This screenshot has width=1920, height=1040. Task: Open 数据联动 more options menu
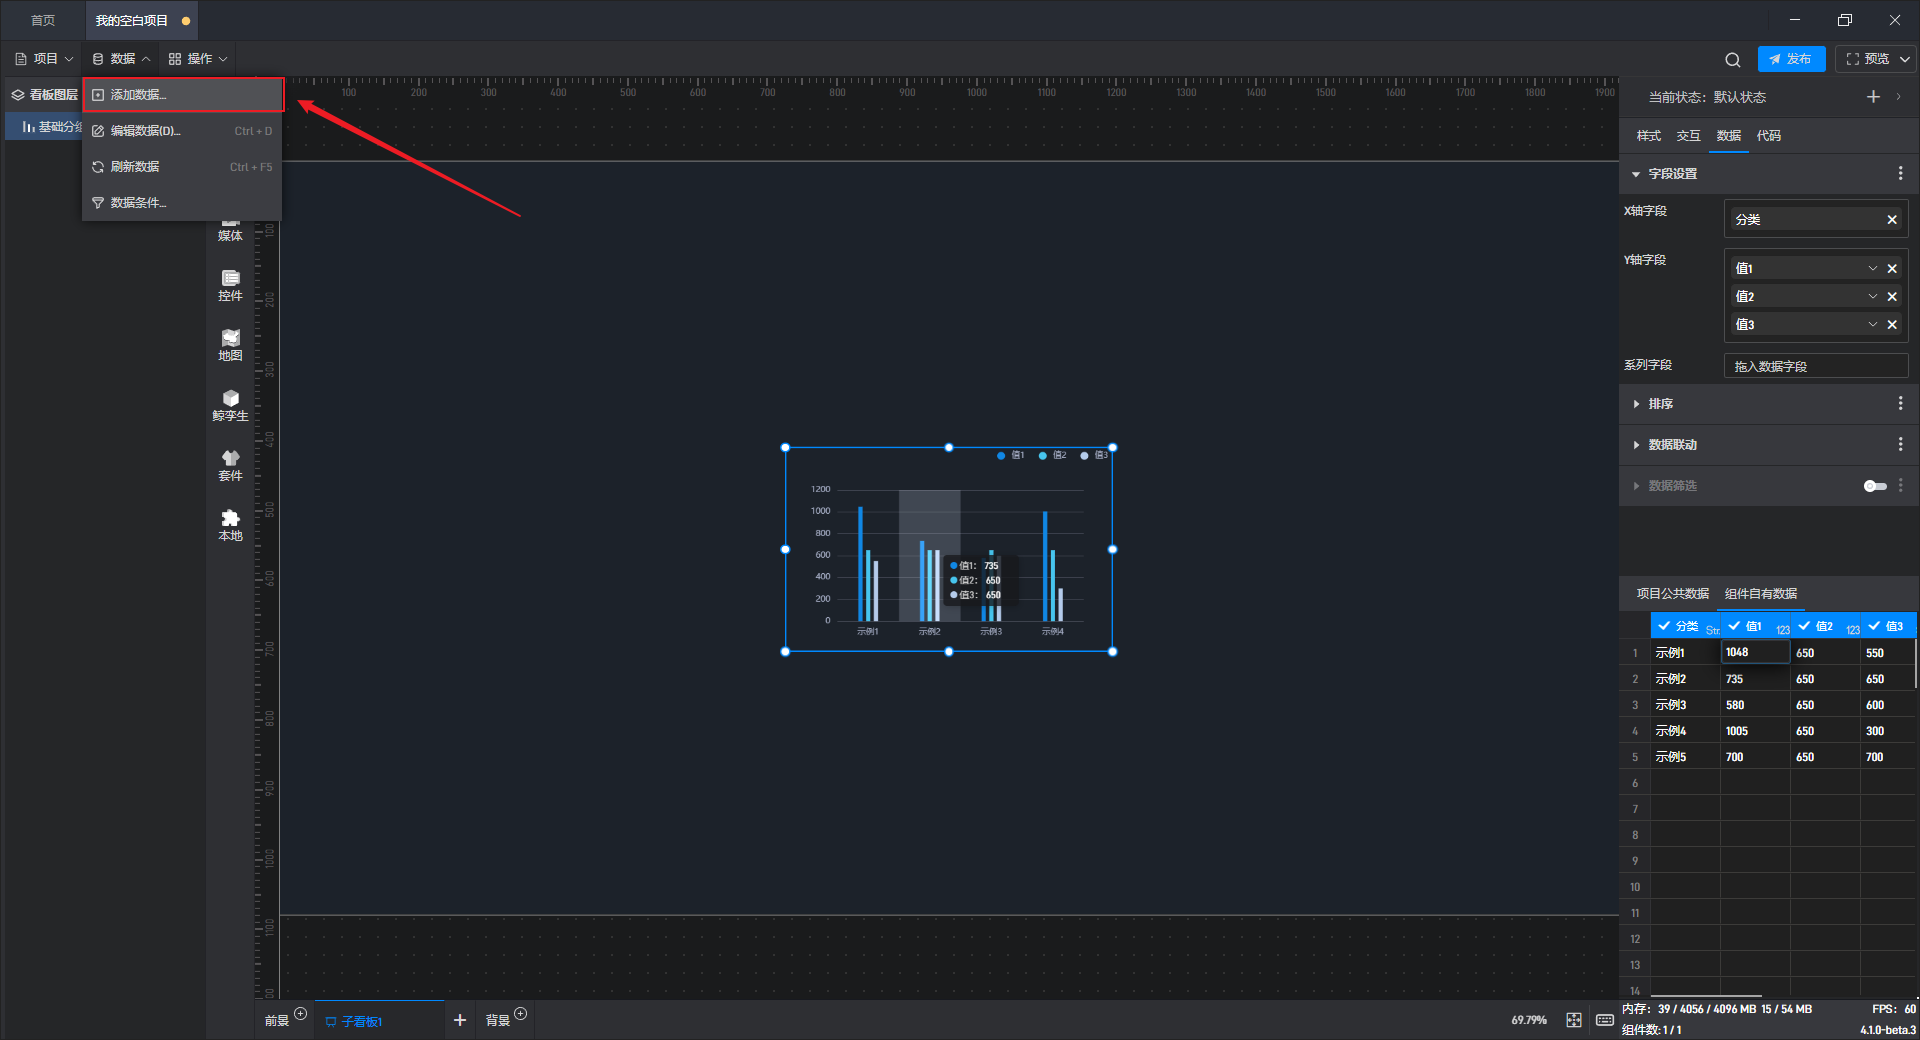coord(1900,445)
